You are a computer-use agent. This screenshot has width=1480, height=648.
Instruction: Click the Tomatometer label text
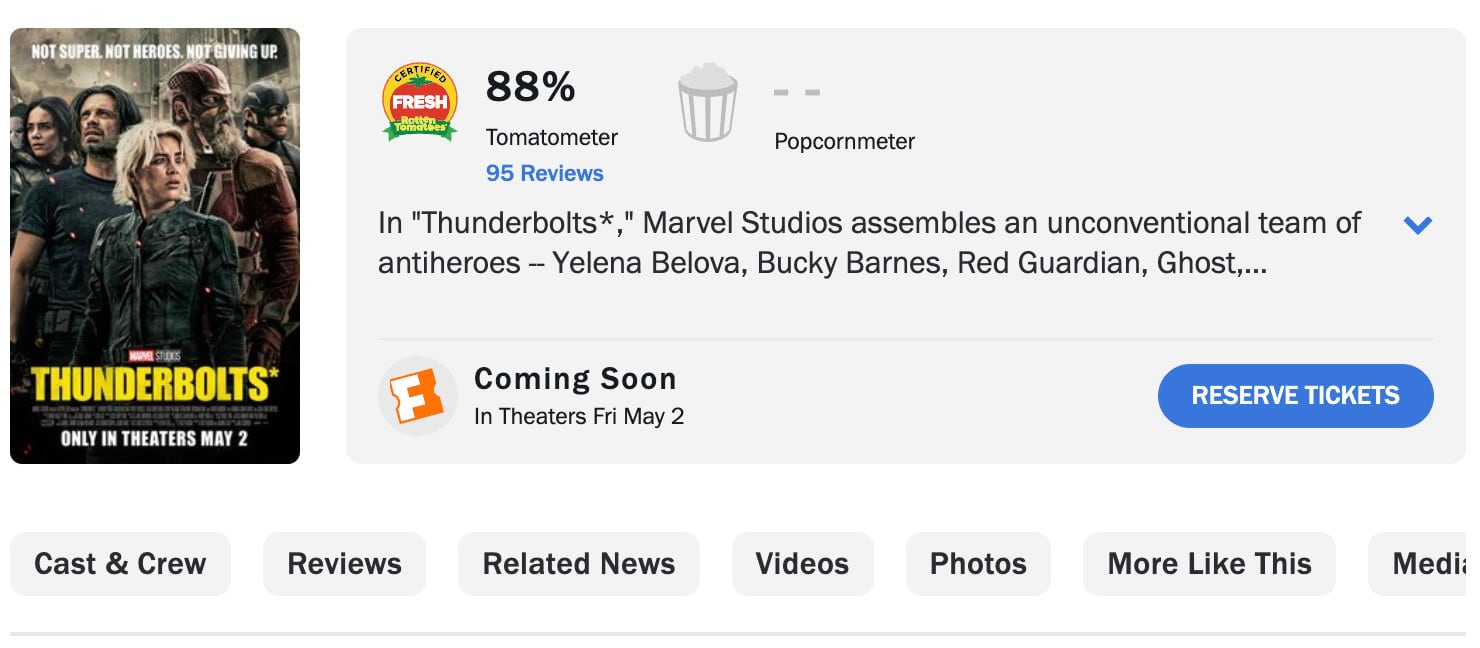[552, 138]
